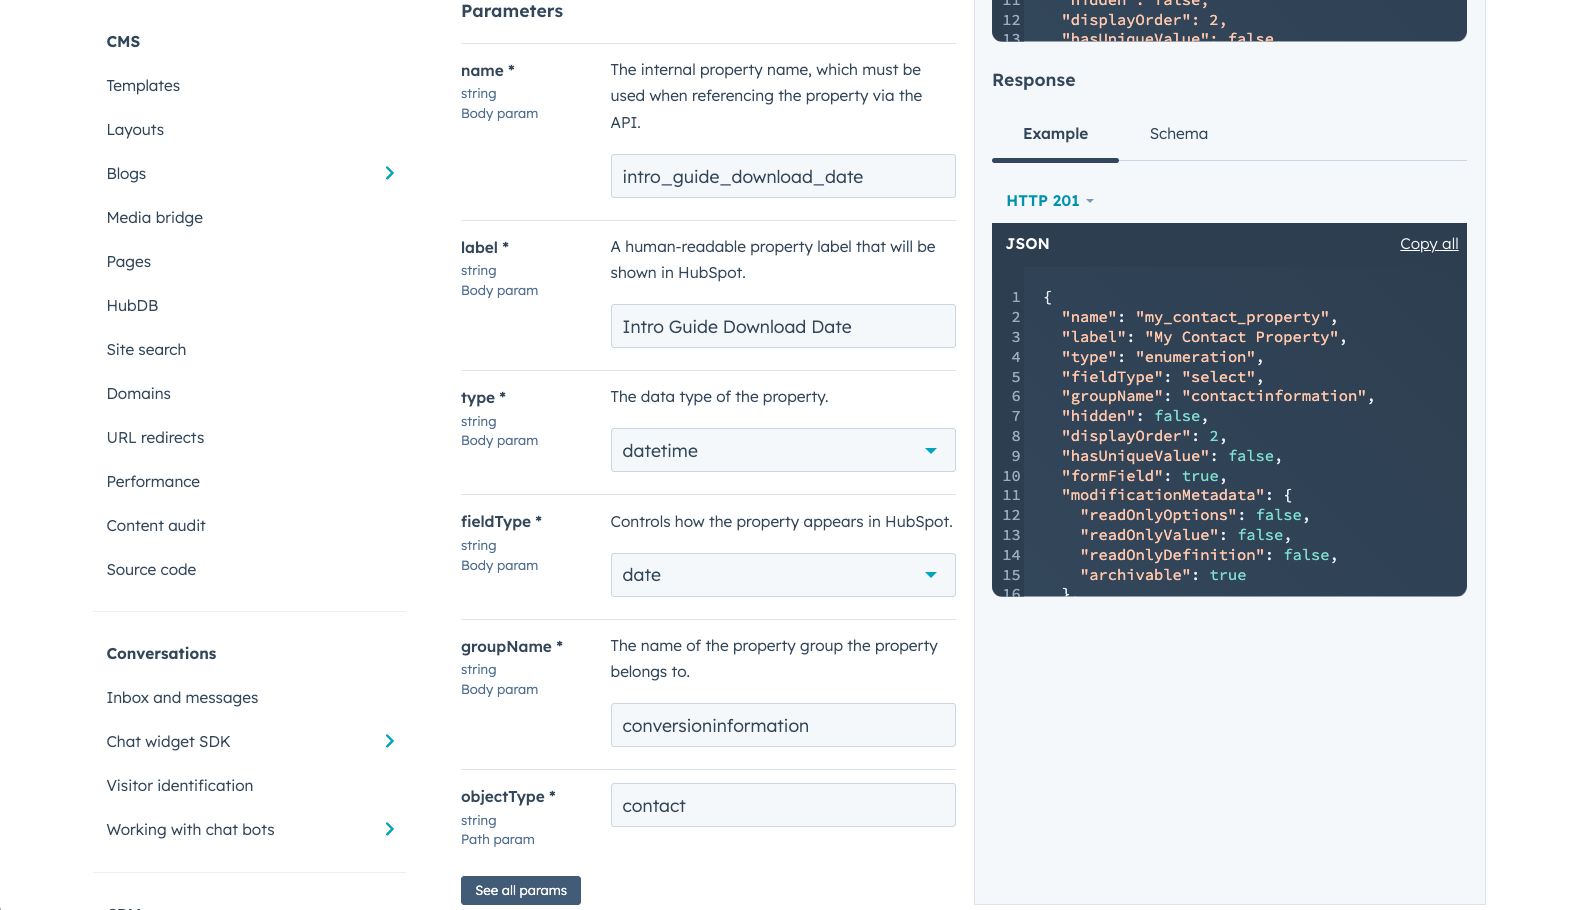Expand the Blogs submenu chevron
Image resolution: width=1574 pixels, height=910 pixels.
coord(390,173)
